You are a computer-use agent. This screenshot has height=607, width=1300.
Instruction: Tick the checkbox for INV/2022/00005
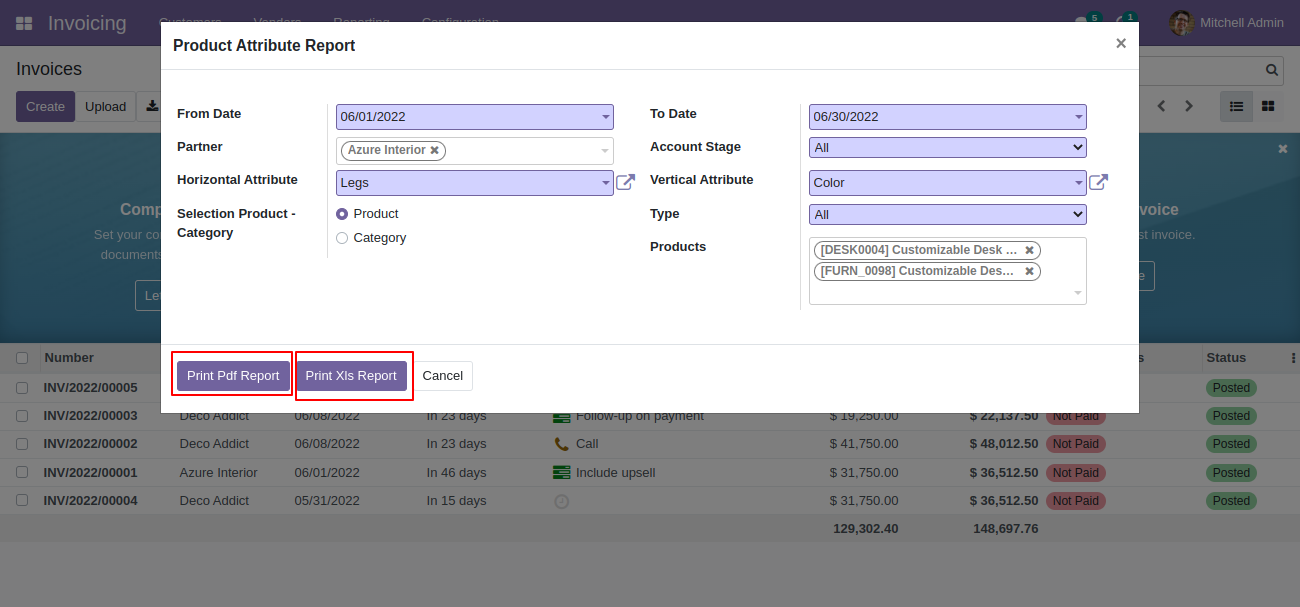click(22, 387)
